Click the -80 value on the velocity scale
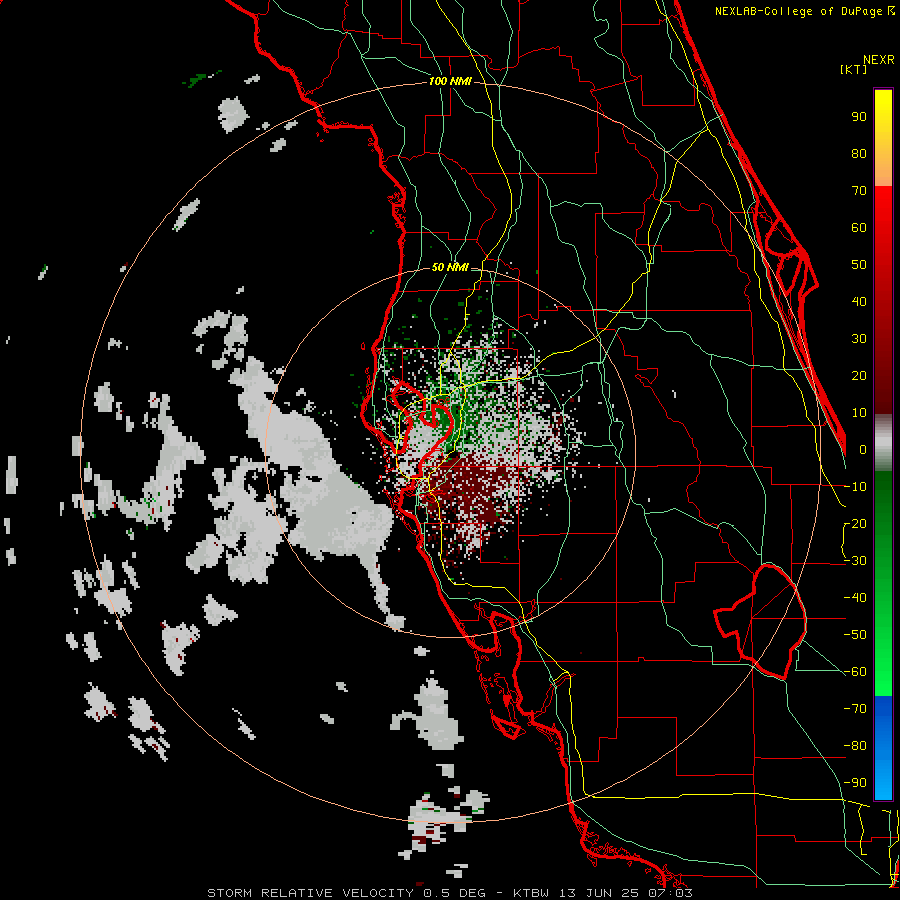This screenshot has width=900, height=900. [x=855, y=746]
